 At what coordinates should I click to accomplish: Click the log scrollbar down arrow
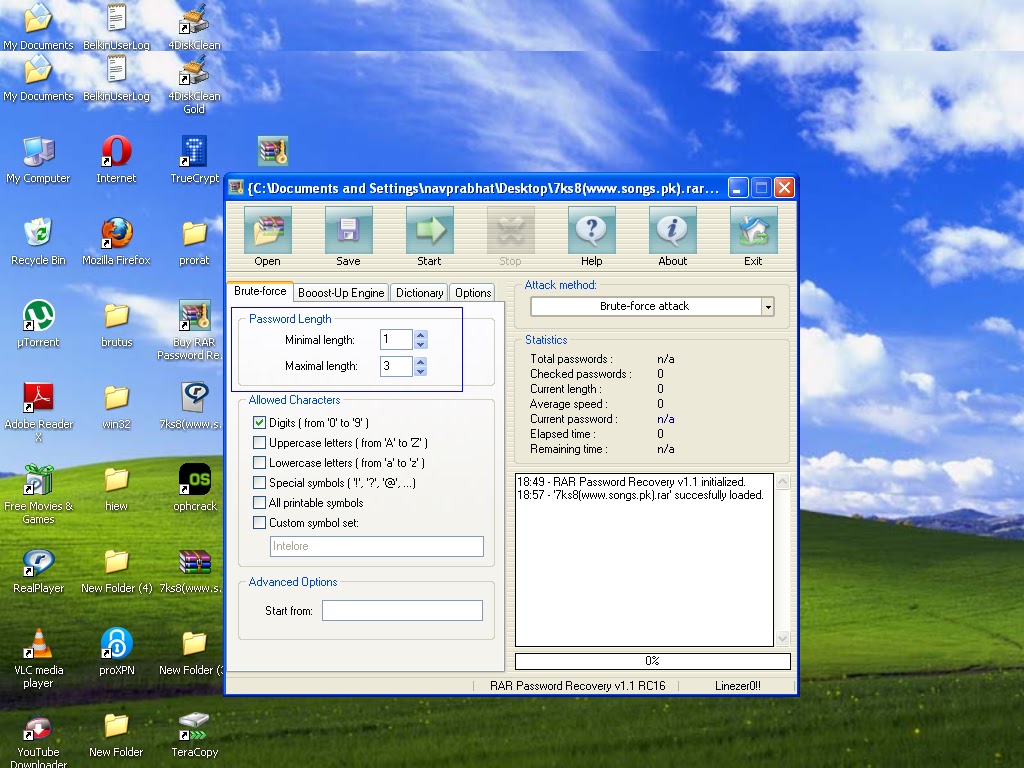pyautogui.click(x=782, y=638)
